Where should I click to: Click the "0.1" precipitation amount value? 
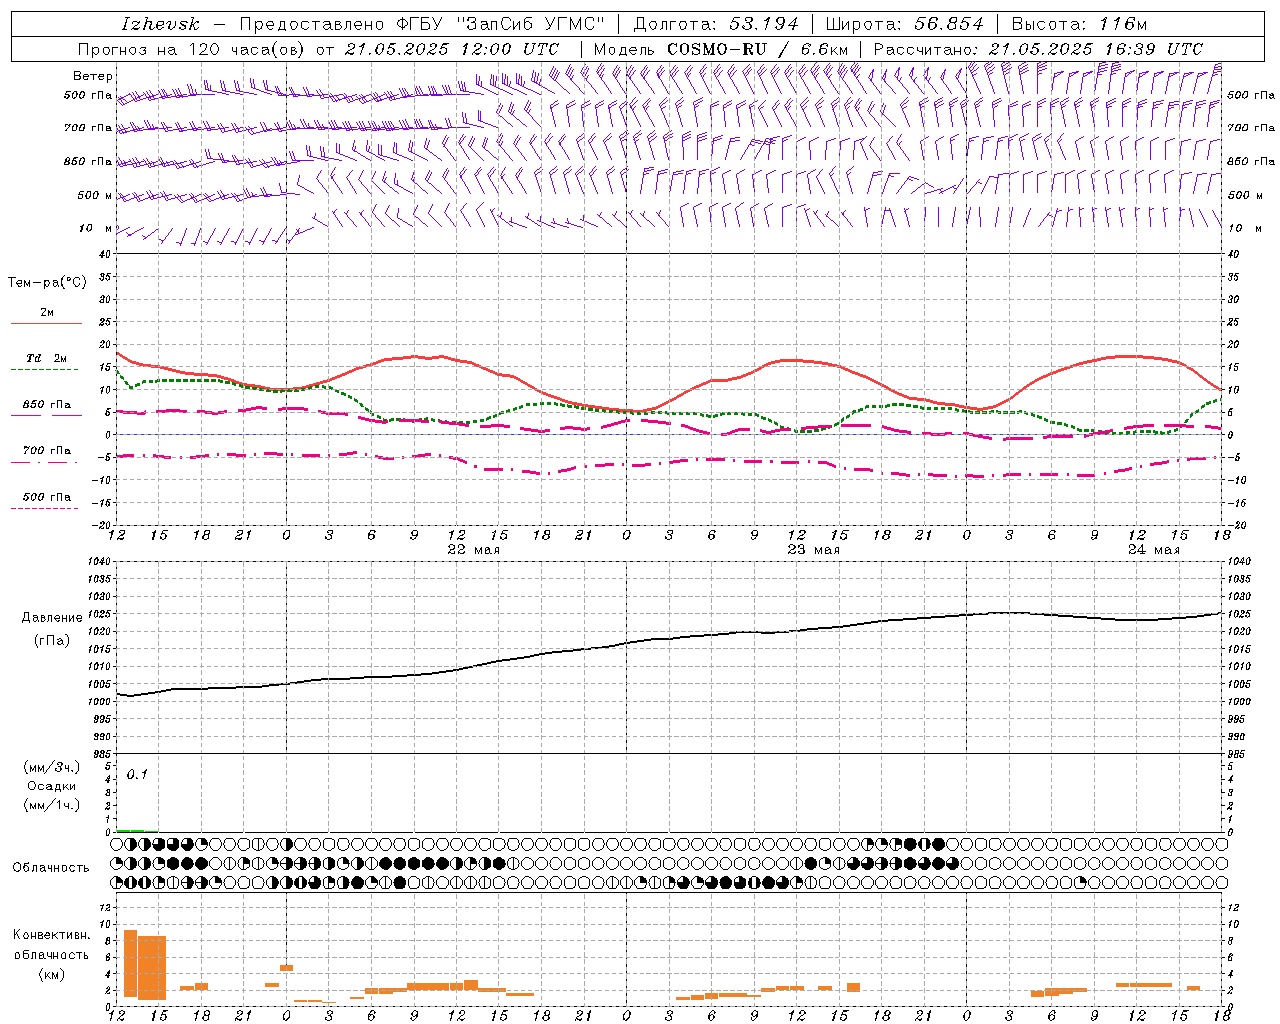137,774
